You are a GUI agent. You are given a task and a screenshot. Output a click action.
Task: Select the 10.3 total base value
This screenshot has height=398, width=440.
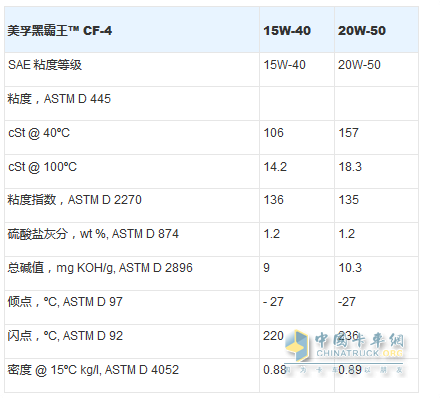[x=350, y=268]
